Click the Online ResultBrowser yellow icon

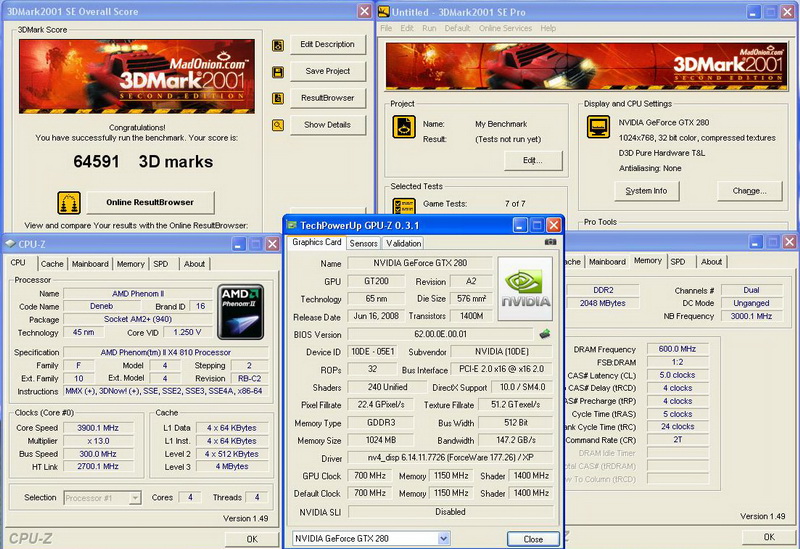click(69, 203)
